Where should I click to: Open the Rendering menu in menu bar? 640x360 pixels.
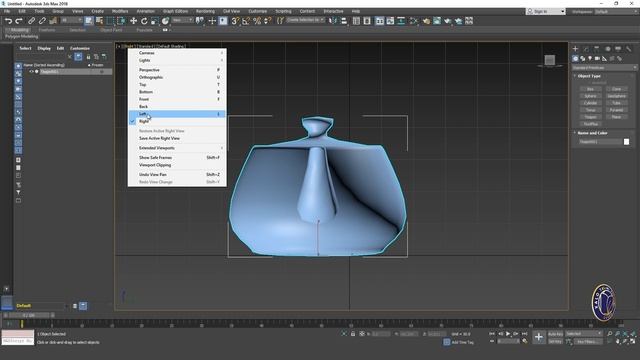click(205, 11)
